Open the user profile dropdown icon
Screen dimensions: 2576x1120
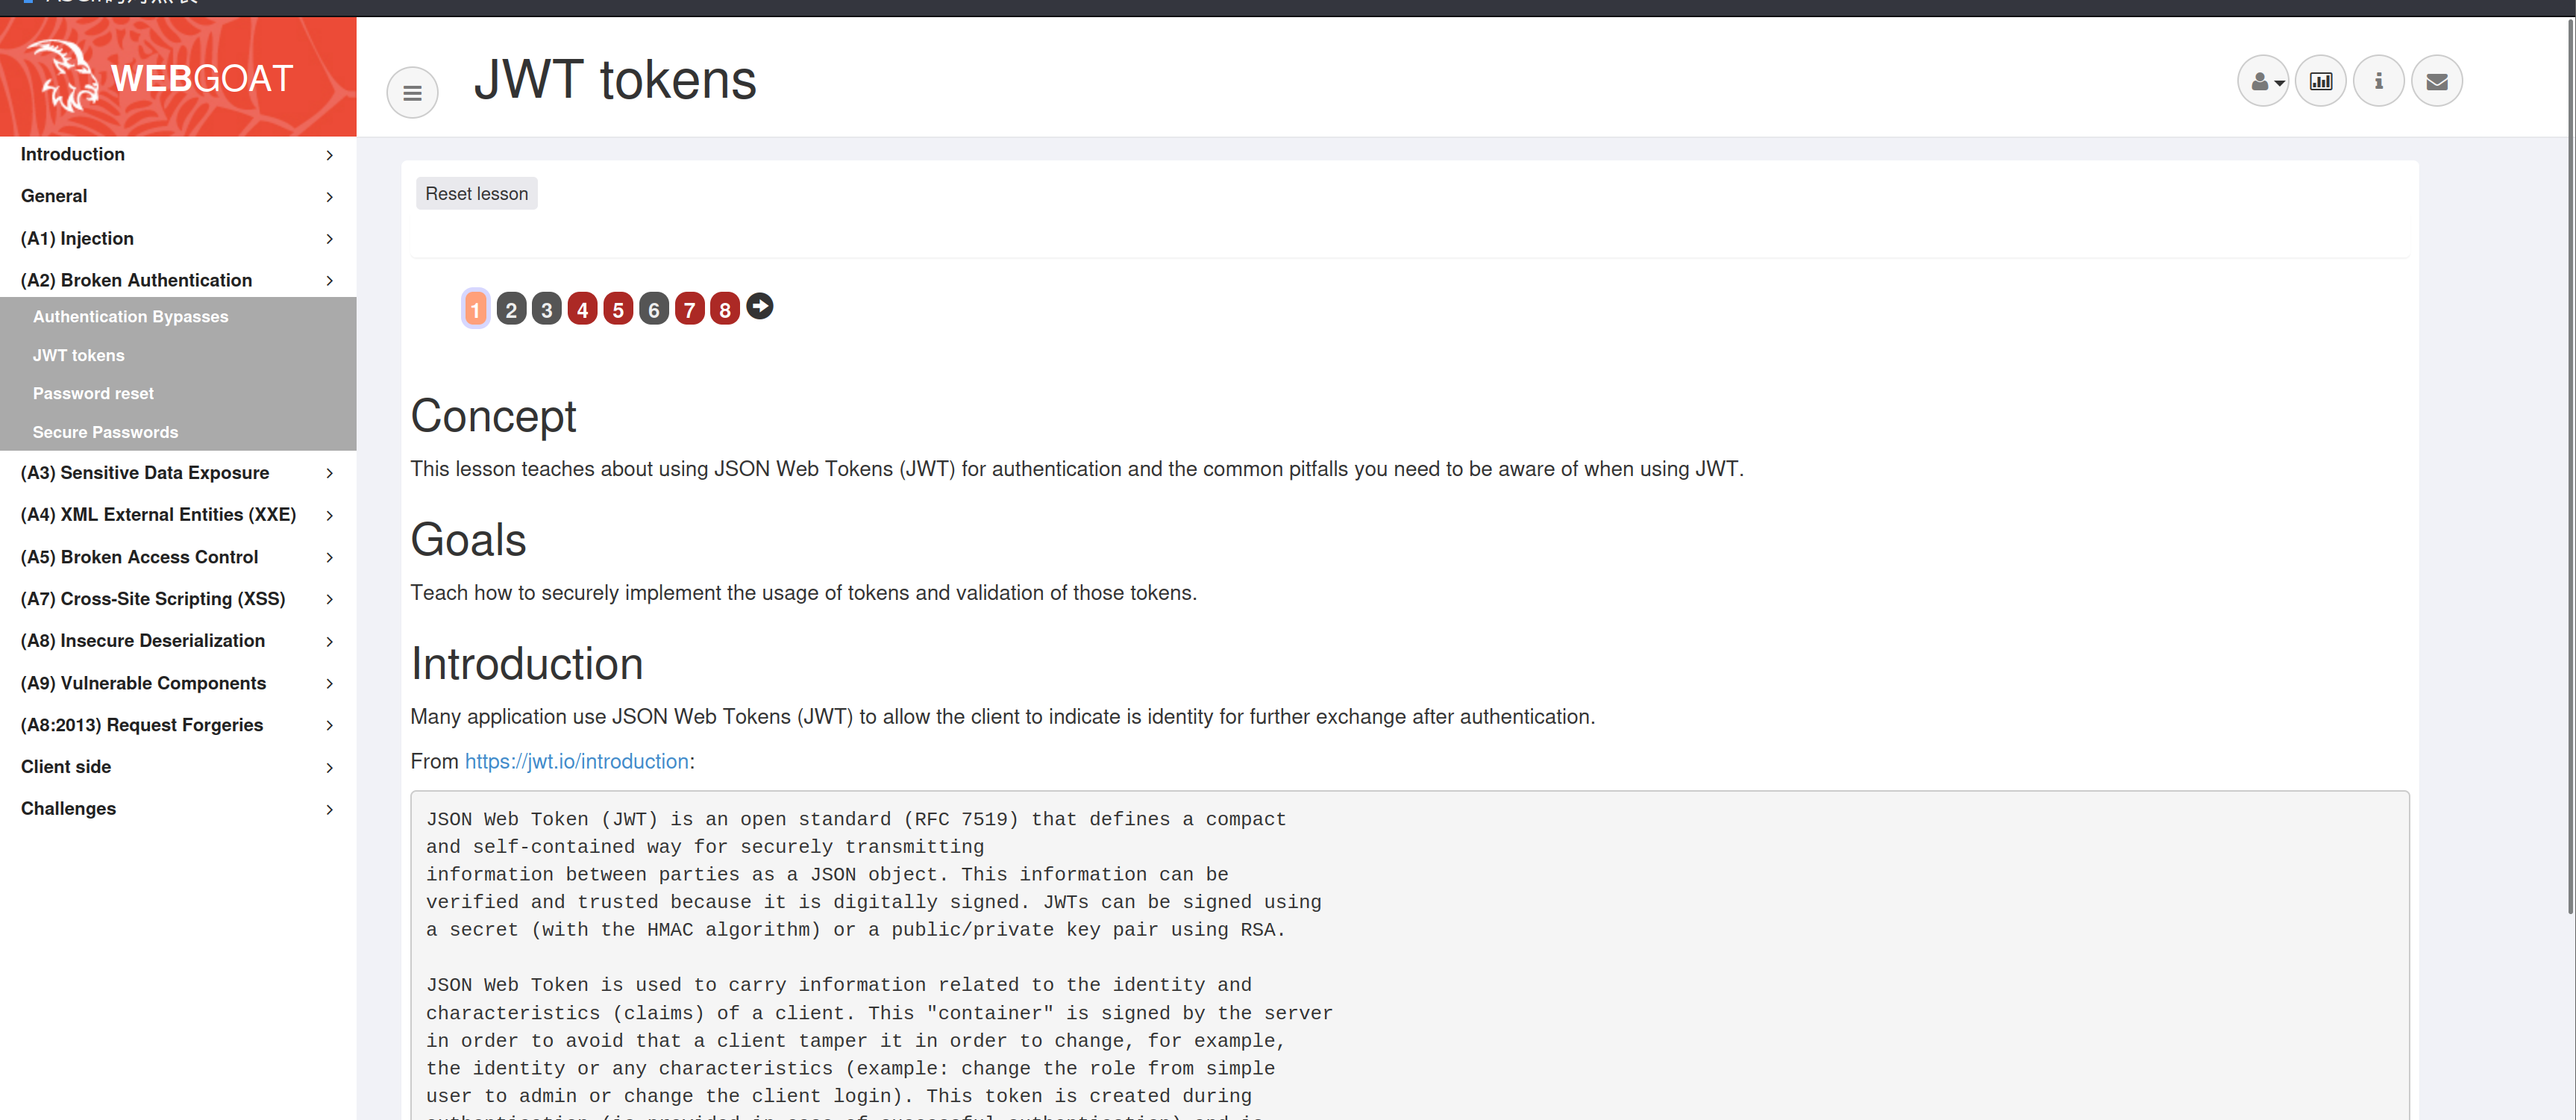point(2263,81)
